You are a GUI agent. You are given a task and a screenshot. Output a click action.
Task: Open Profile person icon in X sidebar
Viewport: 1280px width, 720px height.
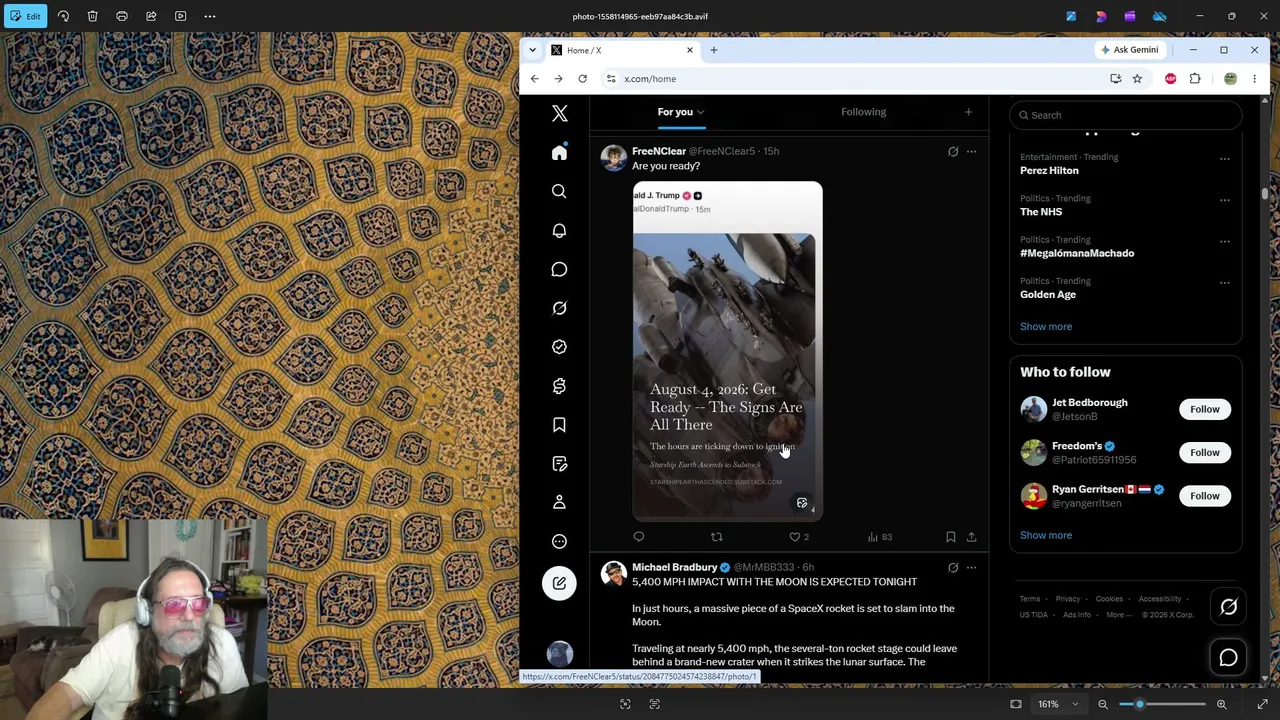click(559, 502)
